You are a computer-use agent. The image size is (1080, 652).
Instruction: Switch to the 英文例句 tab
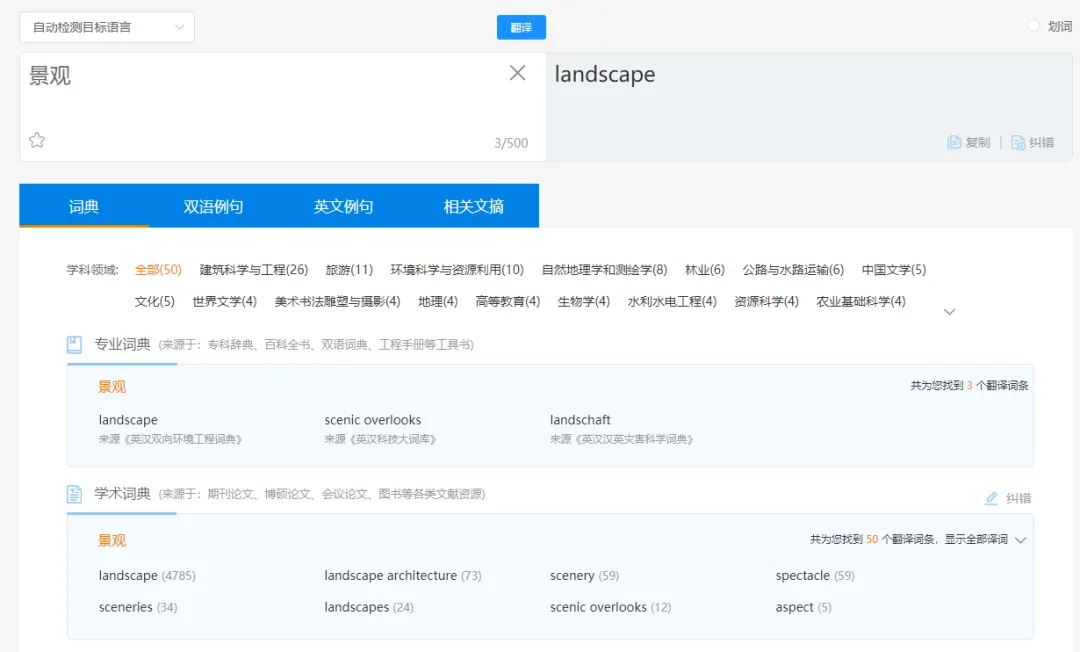click(343, 207)
